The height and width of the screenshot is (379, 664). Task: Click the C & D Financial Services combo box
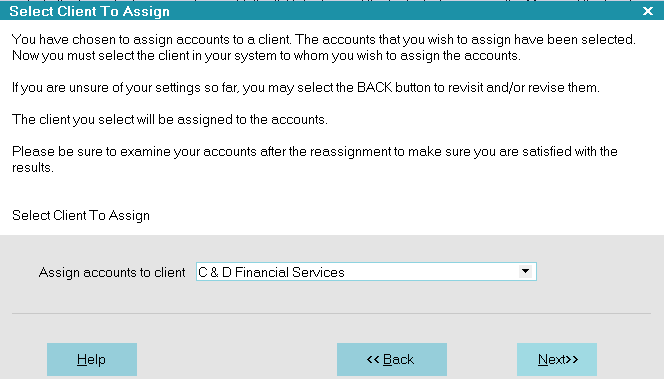366,271
